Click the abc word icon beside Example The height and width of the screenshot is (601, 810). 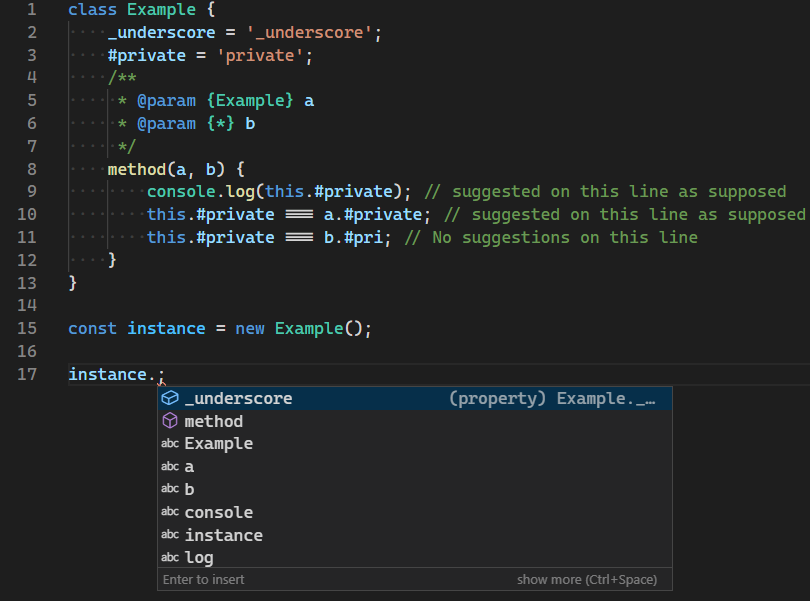(x=168, y=443)
